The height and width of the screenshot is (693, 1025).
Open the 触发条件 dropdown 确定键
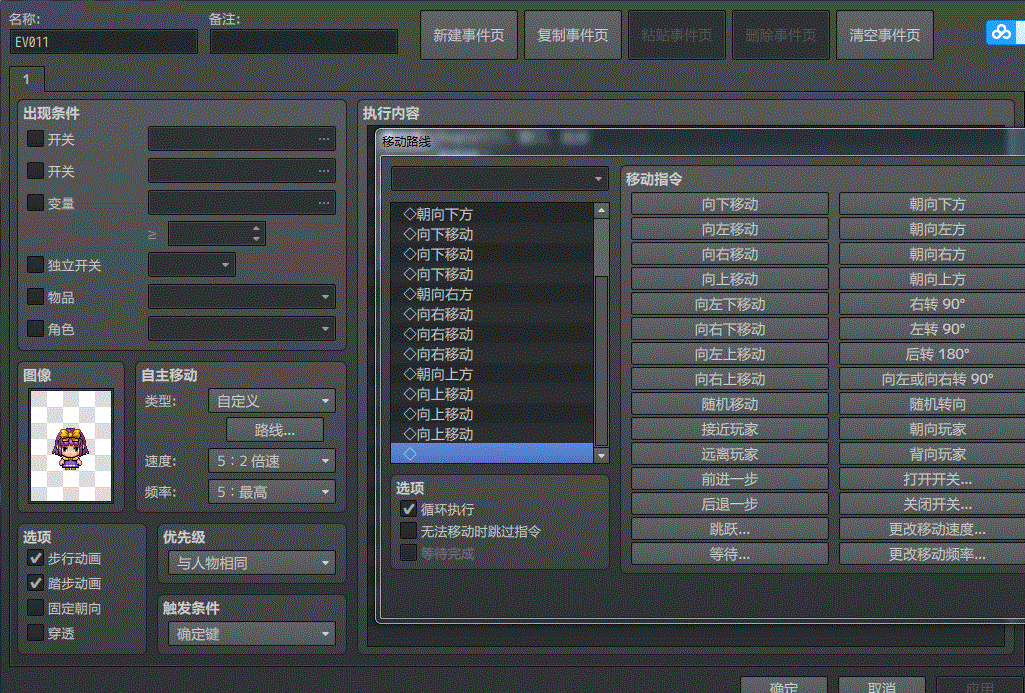[x=252, y=634]
